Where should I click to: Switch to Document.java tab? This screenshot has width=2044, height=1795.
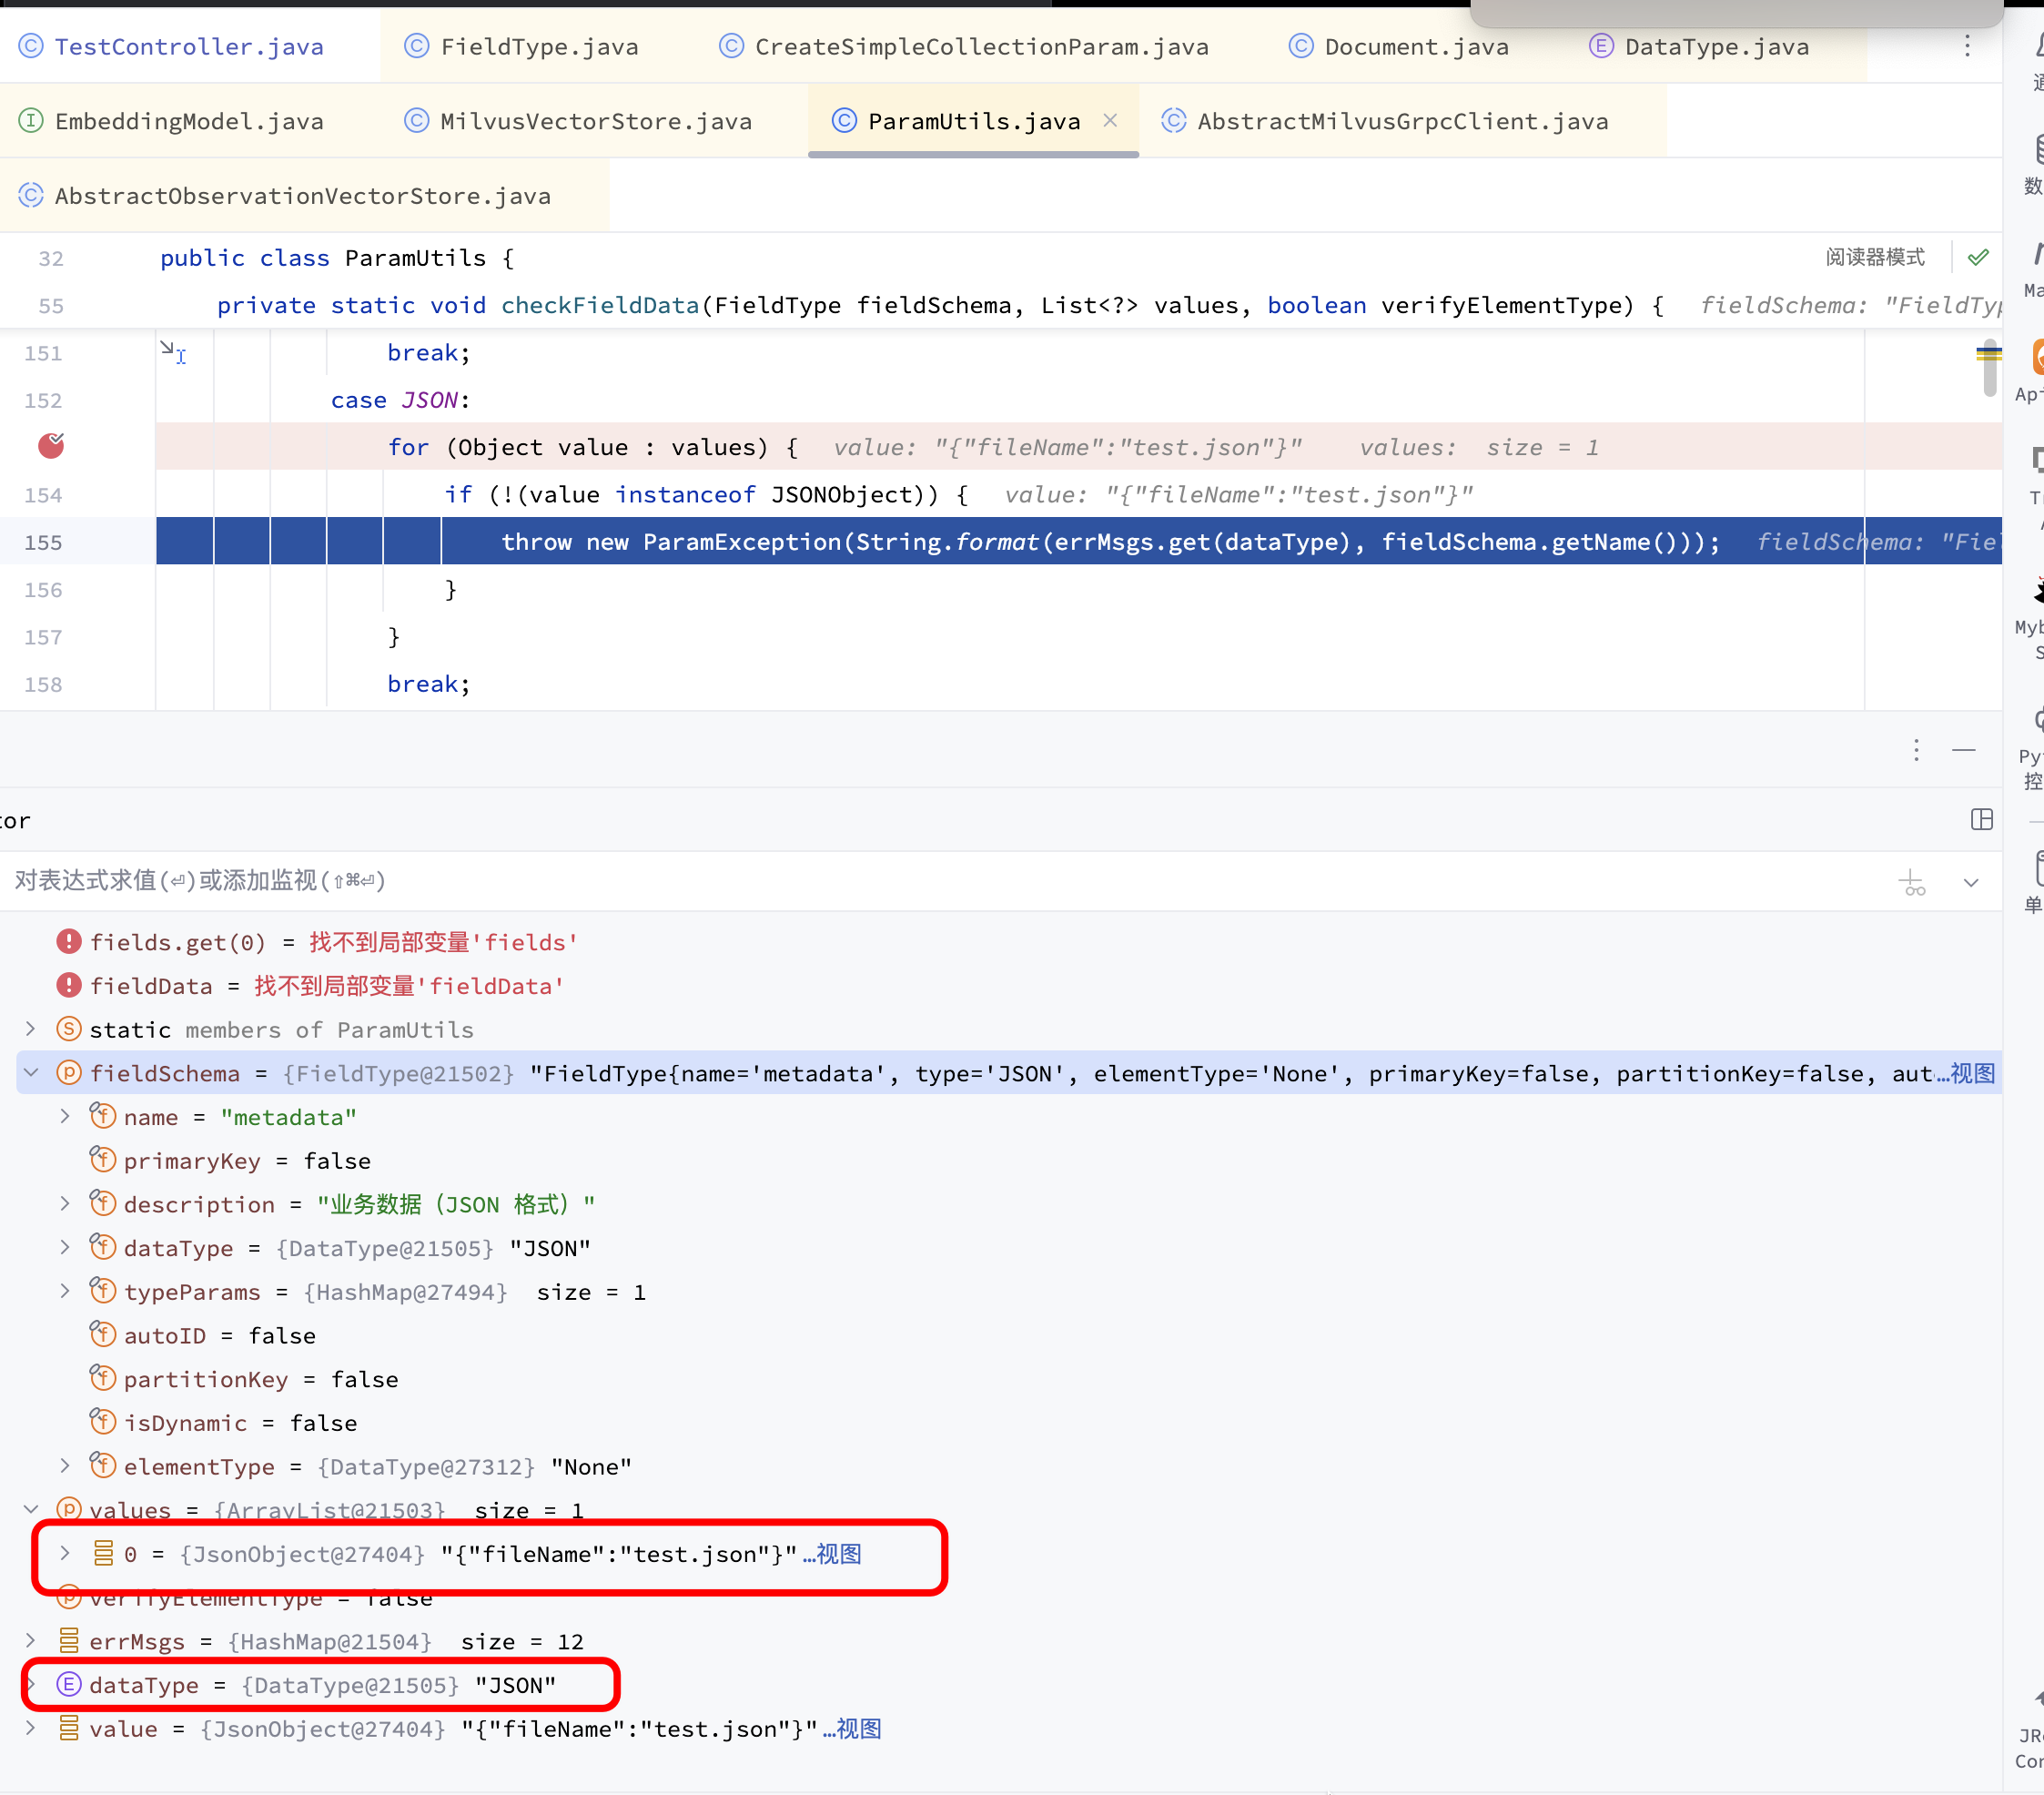1398,47
